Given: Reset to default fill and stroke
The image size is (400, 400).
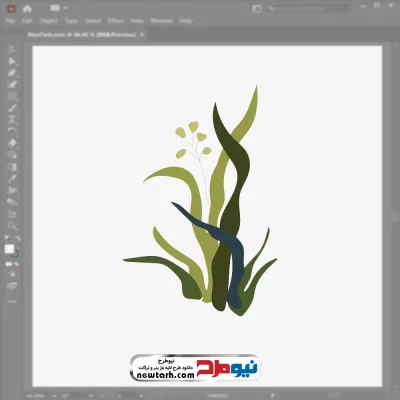Looking at the screenshot, I should [7, 239].
